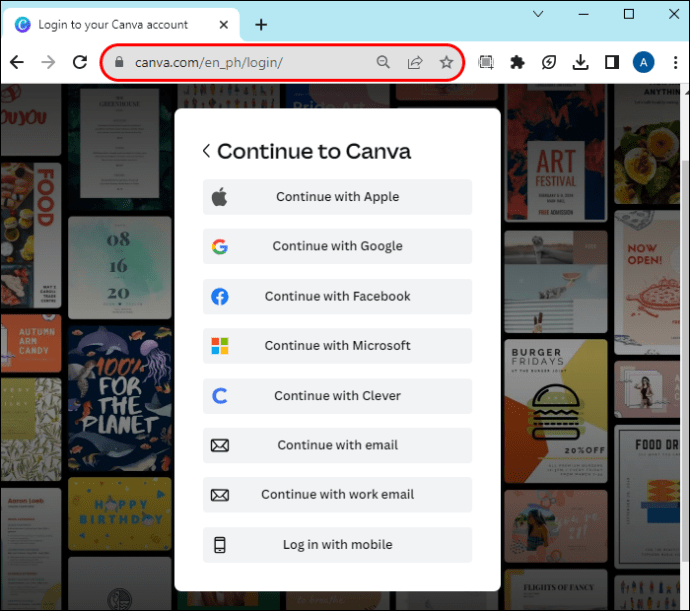The width and height of the screenshot is (690, 611).
Task: Open the zoom magnifier icon in address bar
Action: (x=383, y=62)
